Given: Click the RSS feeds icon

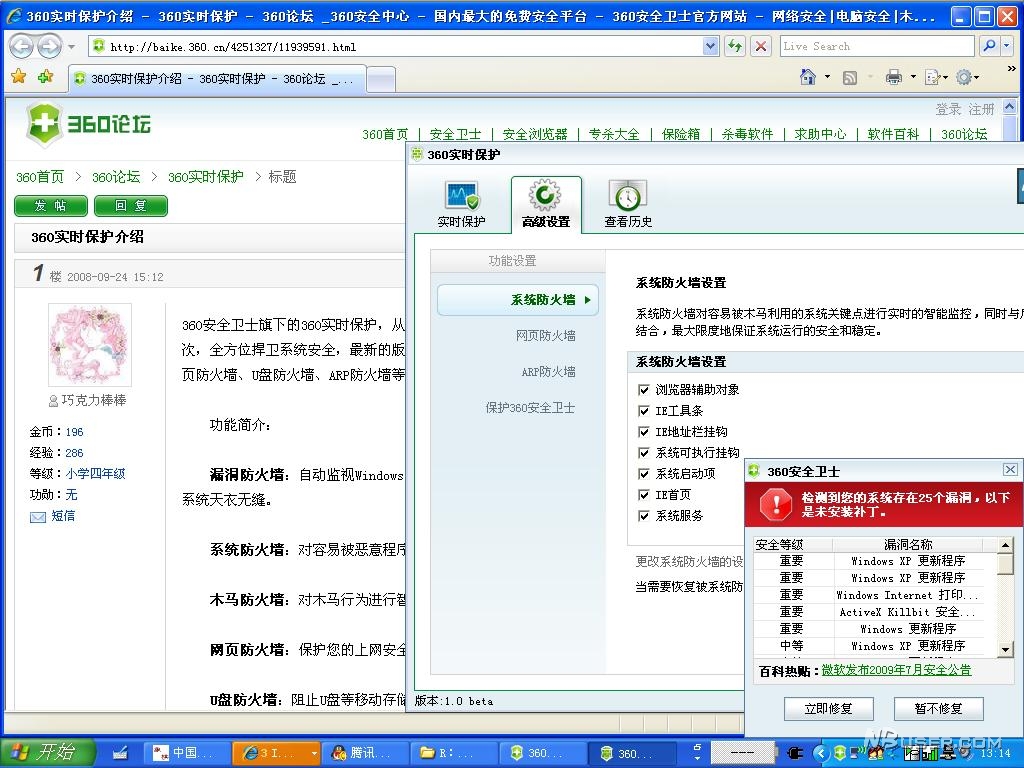Looking at the screenshot, I should [x=850, y=78].
